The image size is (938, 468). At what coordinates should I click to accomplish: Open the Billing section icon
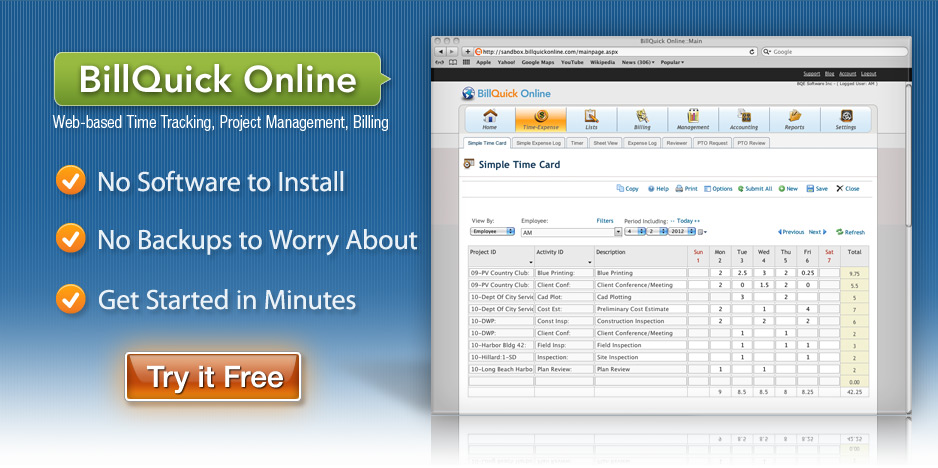coord(642,116)
